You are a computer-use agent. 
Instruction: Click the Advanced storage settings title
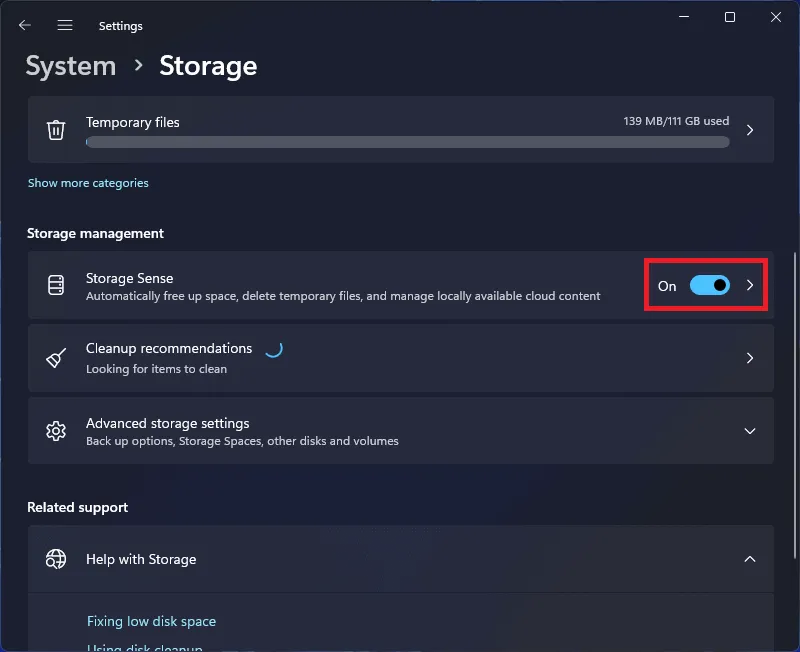[167, 423]
